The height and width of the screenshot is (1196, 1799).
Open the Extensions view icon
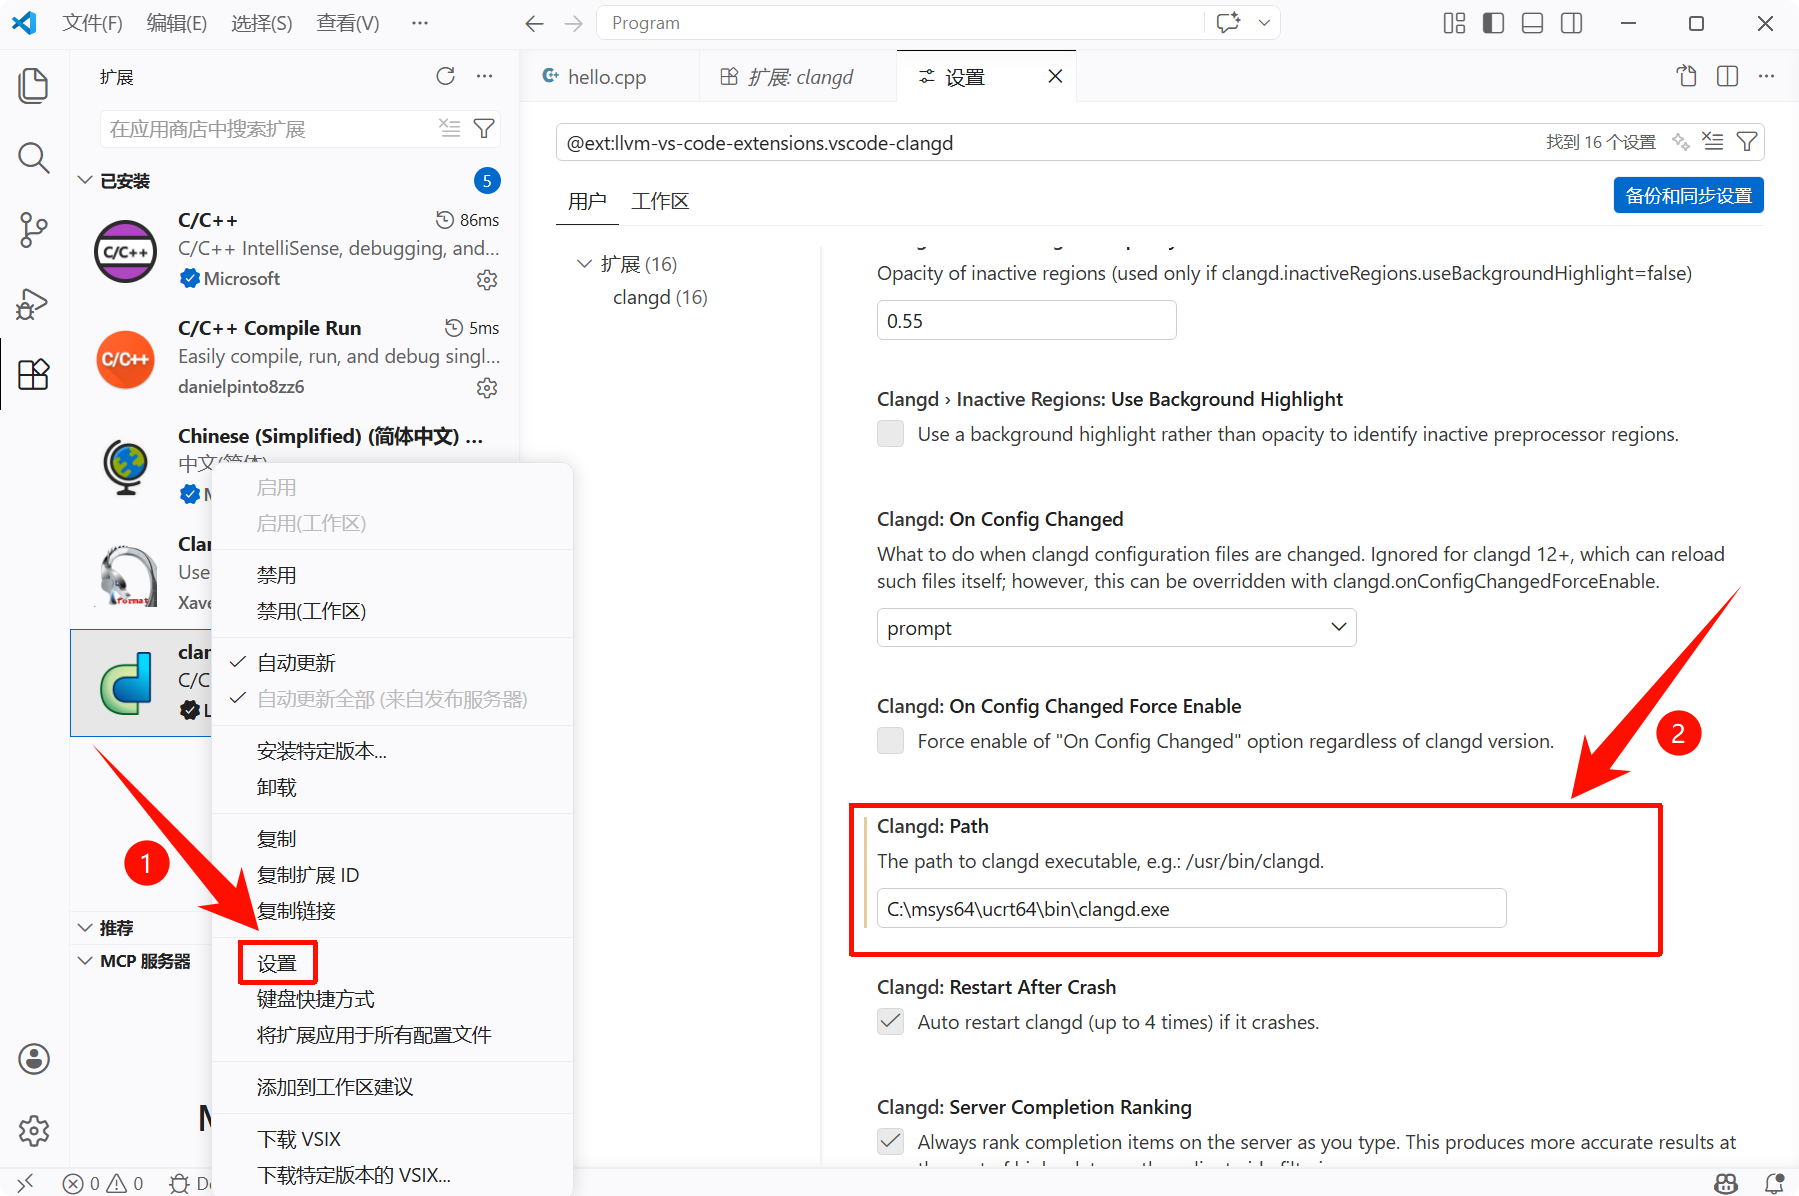coord(34,374)
